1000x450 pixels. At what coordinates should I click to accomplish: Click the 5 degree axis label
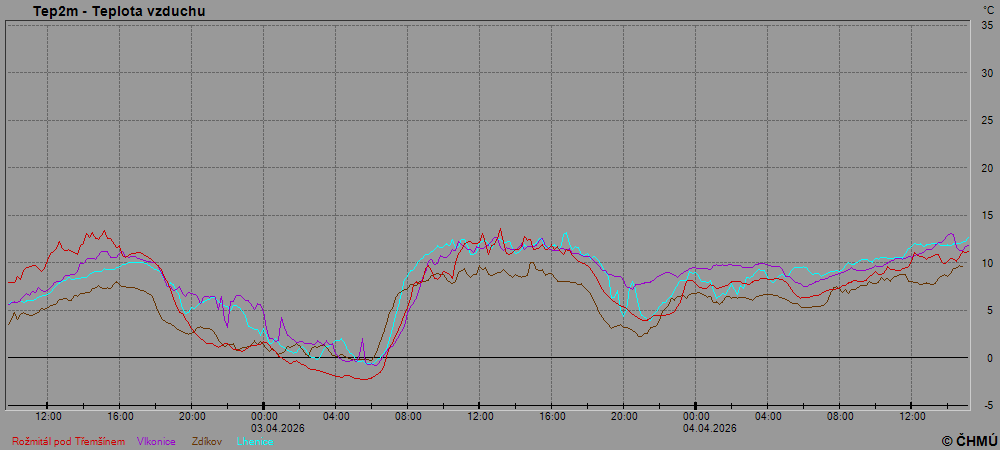pyautogui.click(x=989, y=311)
